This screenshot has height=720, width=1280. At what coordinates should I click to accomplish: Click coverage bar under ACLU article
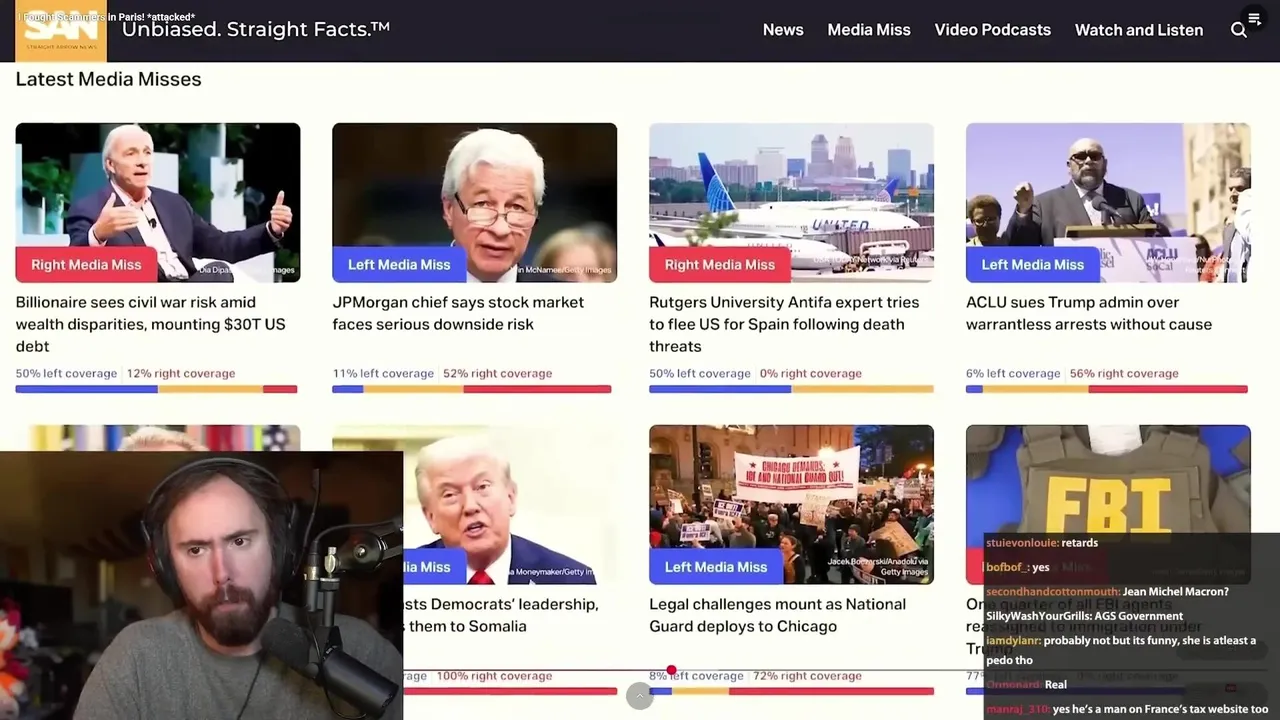(1107, 389)
